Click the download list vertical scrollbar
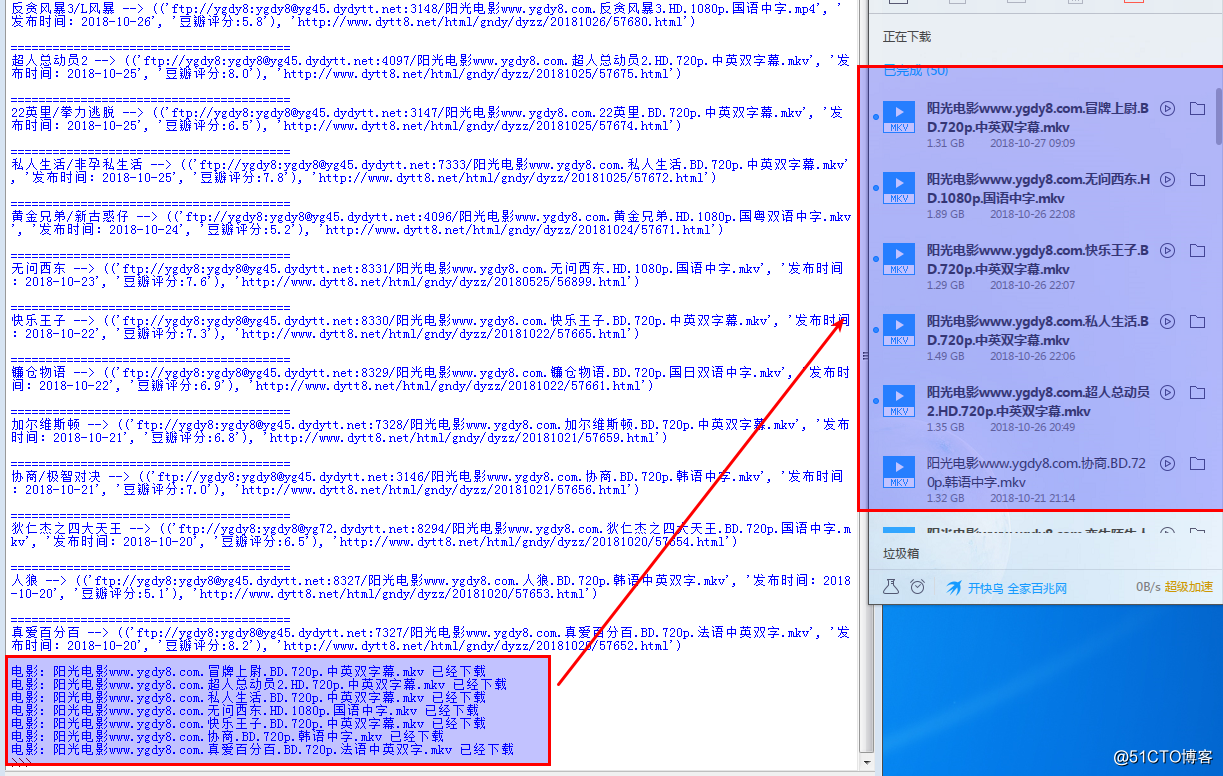 pos(1218,117)
